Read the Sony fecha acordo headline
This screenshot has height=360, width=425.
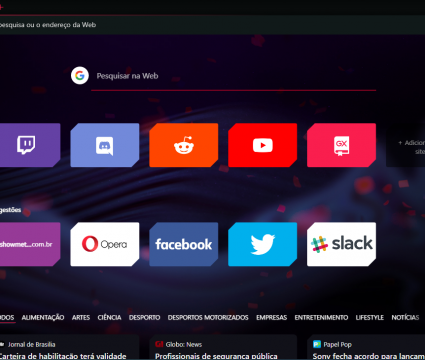pyautogui.click(x=369, y=356)
